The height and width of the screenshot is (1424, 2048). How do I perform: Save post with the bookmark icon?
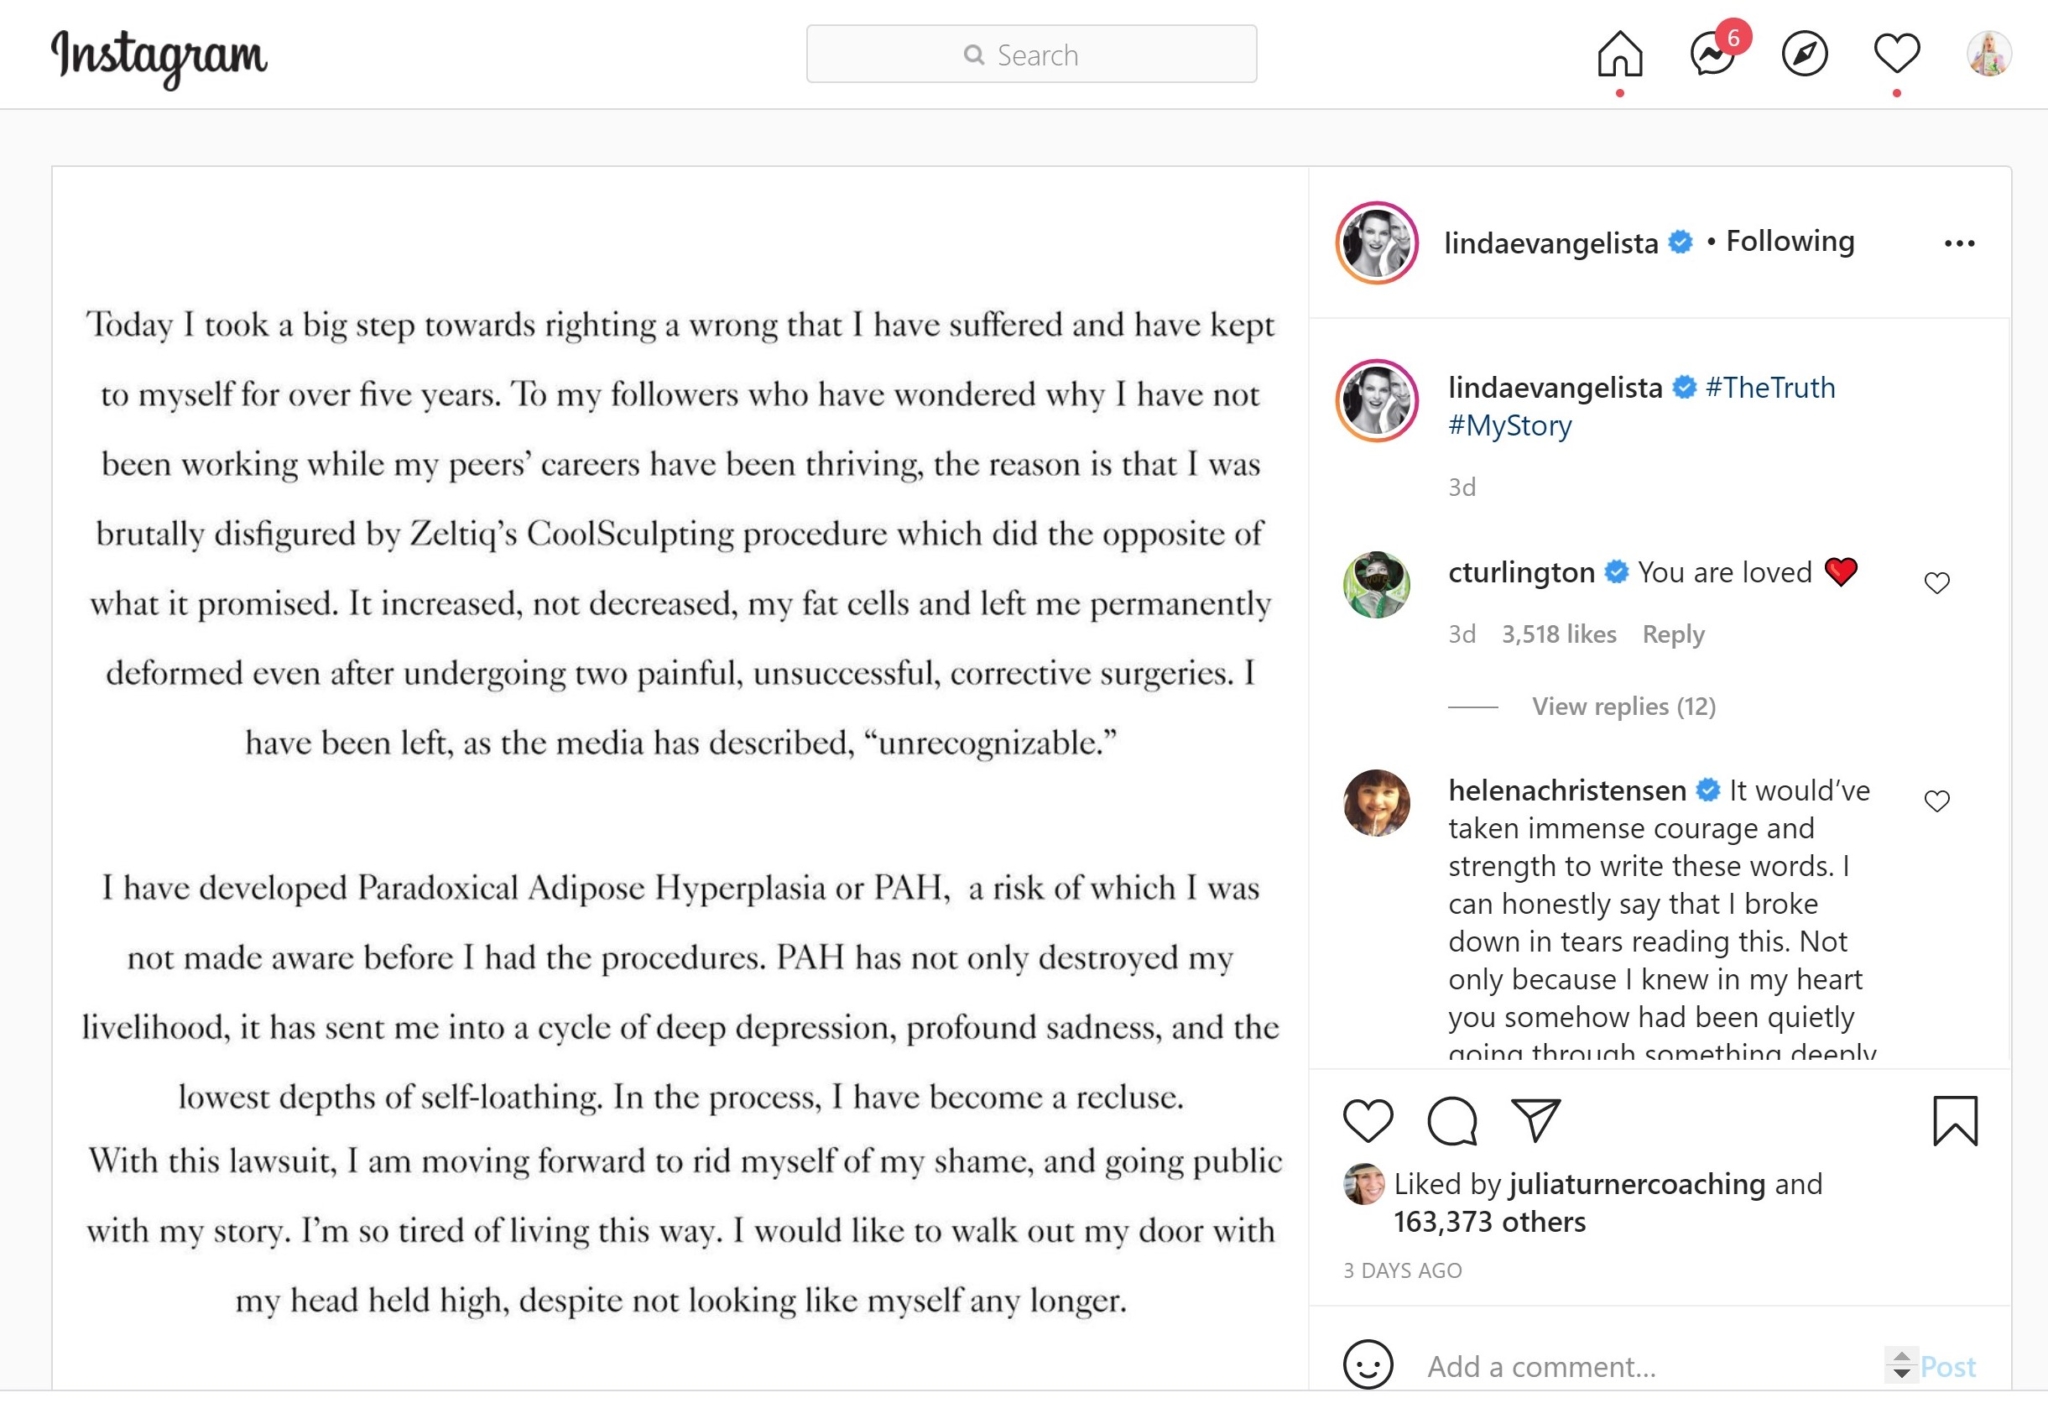click(1955, 1120)
